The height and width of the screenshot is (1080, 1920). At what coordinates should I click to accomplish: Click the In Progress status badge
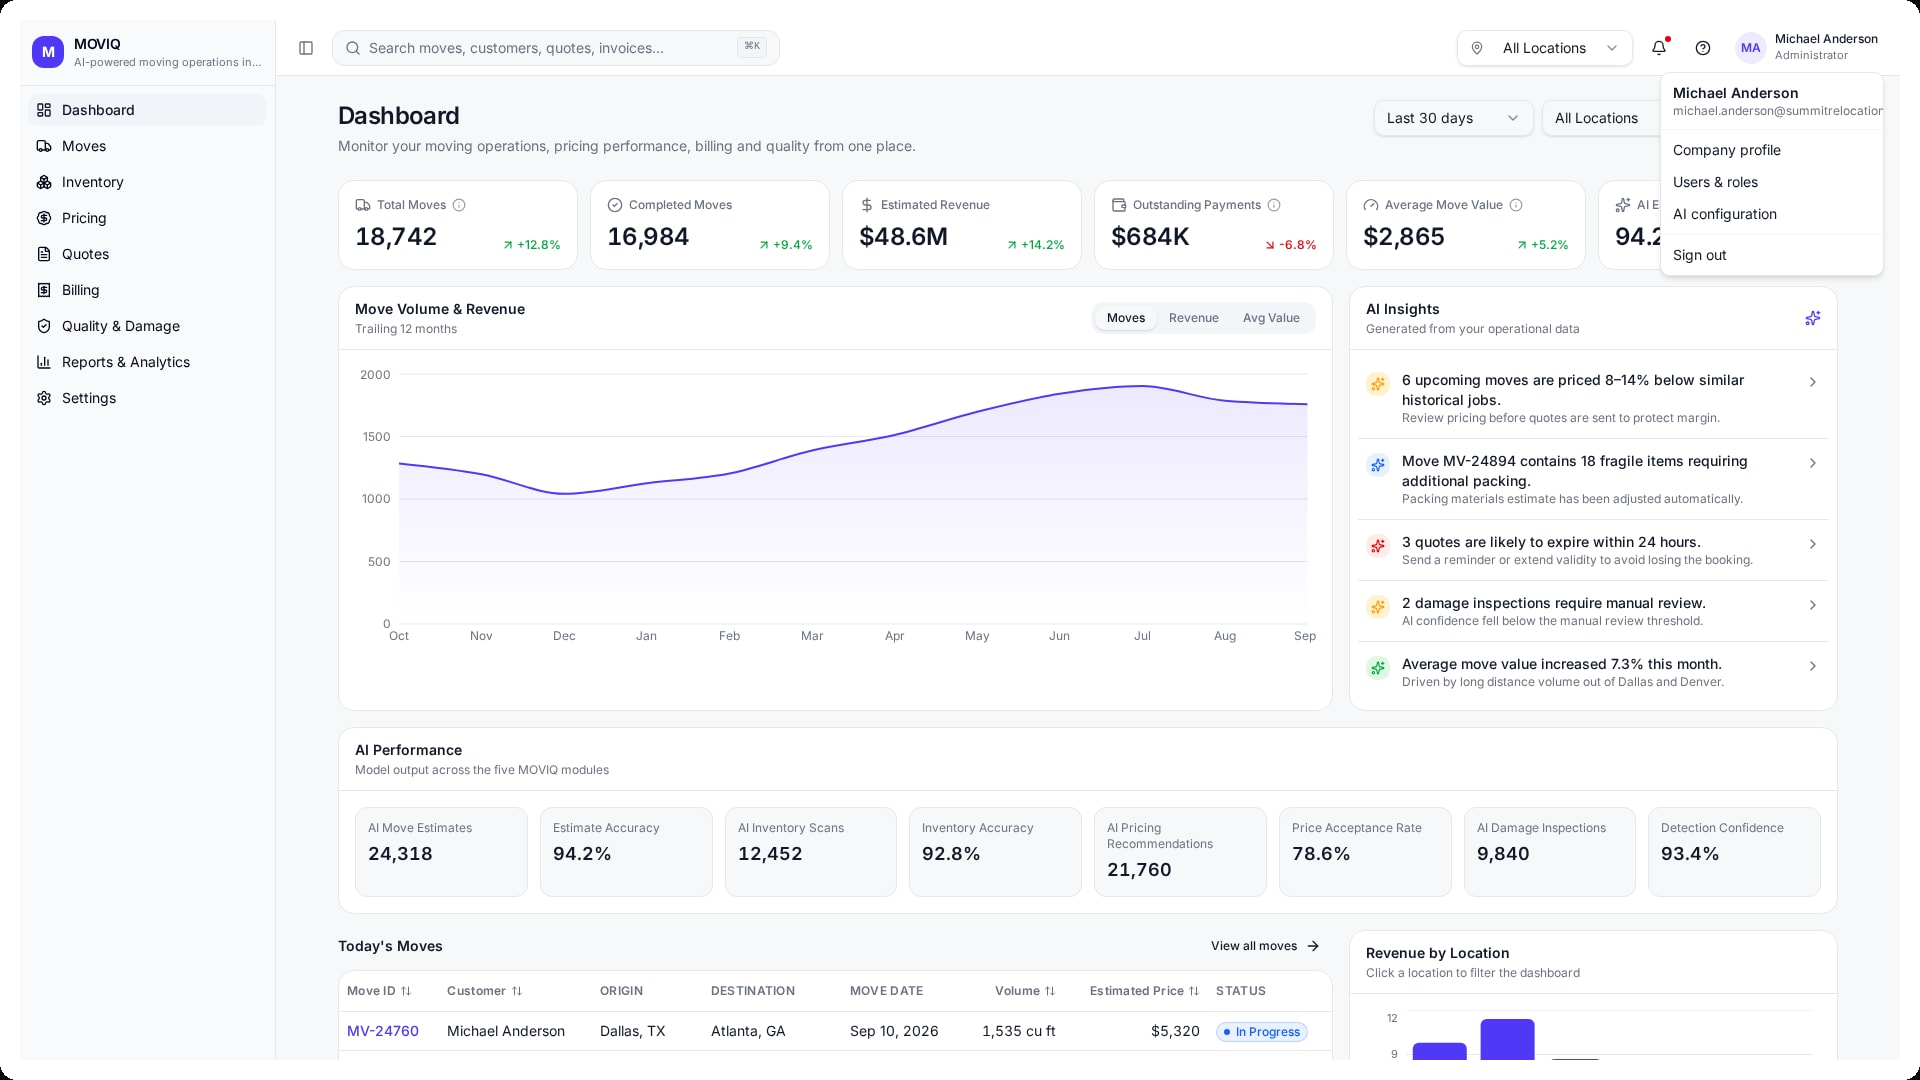[x=1262, y=1032]
